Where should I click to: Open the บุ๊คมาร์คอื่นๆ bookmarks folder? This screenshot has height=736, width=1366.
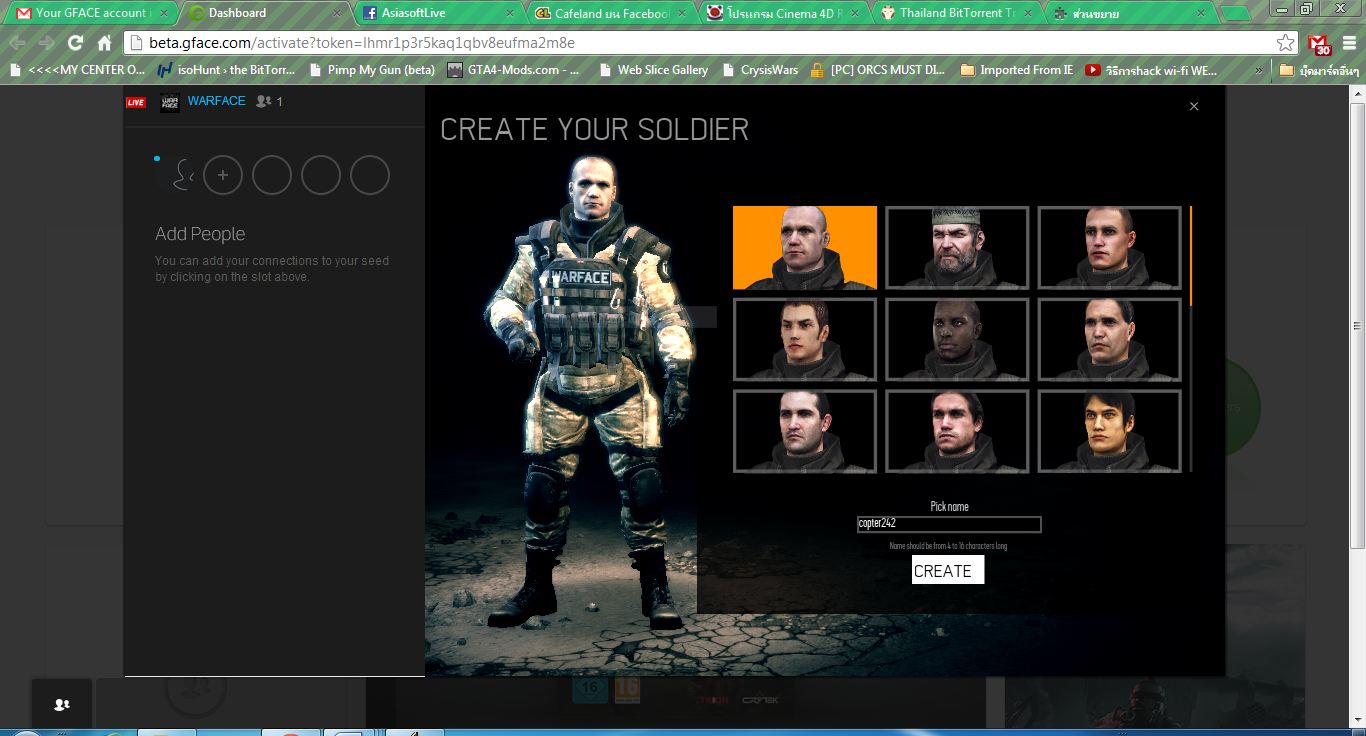tap(1320, 70)
